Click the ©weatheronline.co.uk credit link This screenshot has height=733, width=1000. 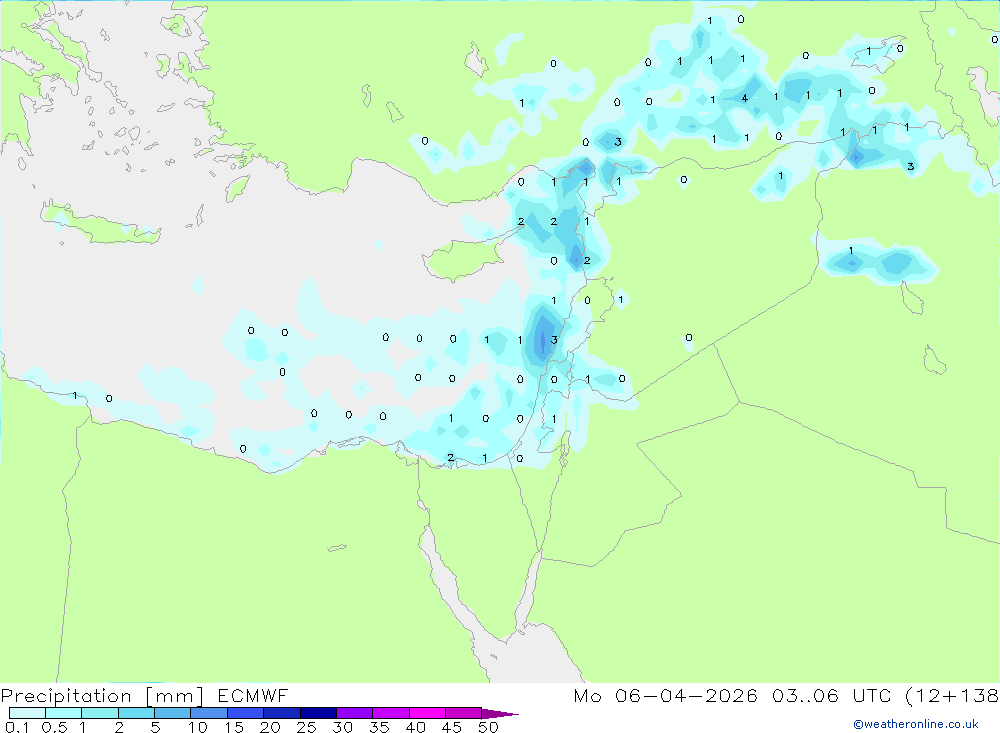(x=916, y=724)
